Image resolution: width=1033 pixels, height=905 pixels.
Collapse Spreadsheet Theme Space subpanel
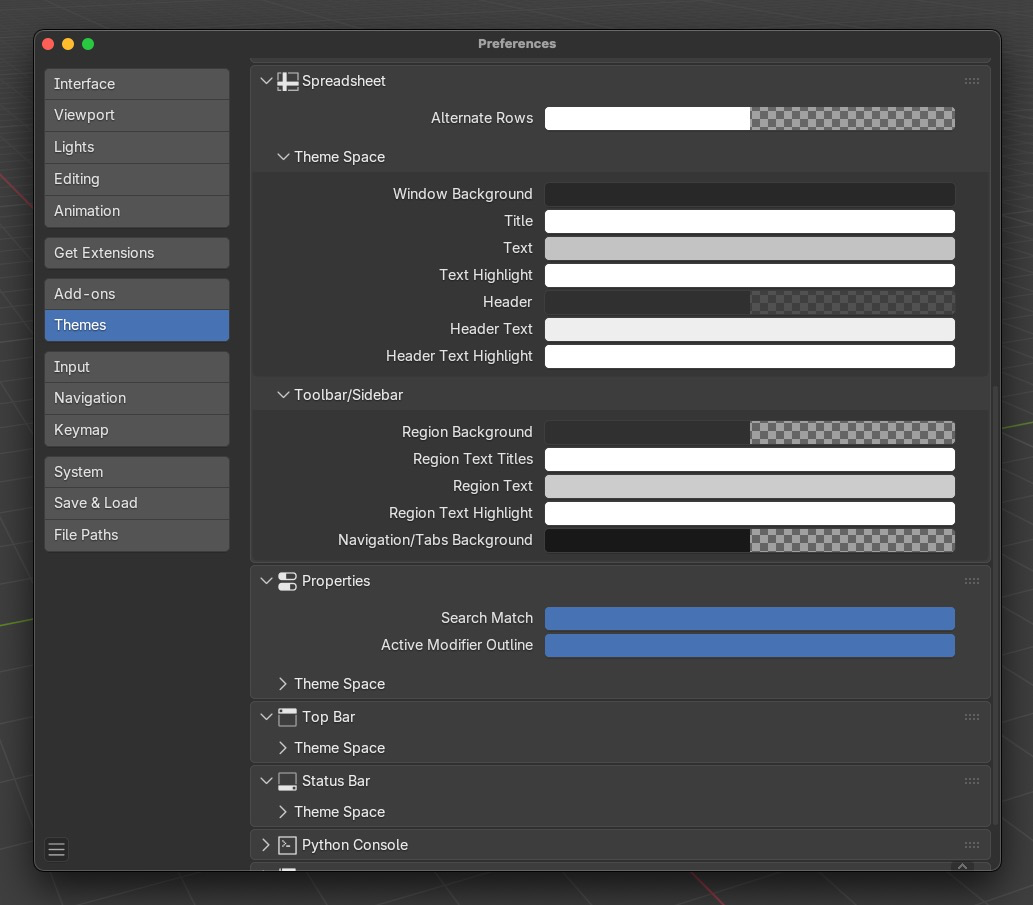tap(283, 157)
